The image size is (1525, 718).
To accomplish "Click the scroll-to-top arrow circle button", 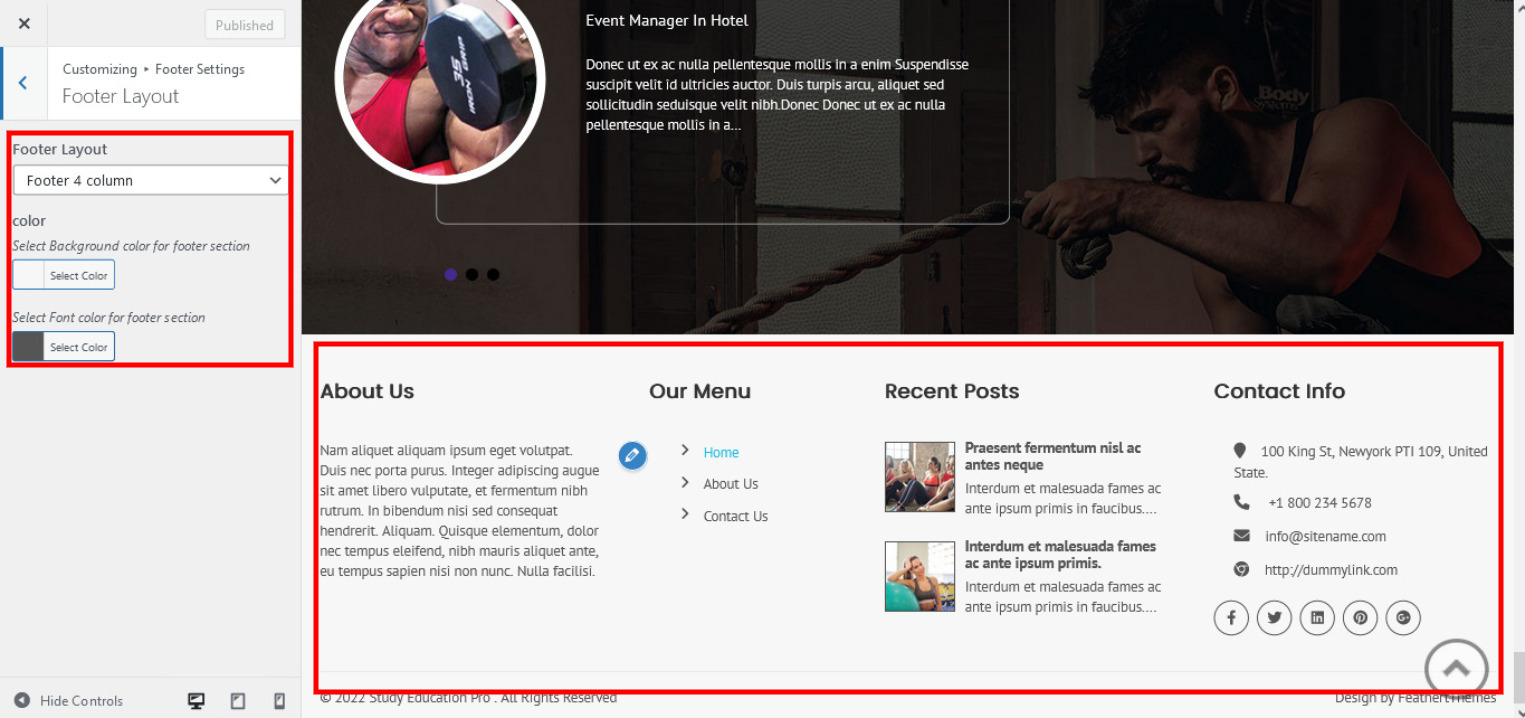I will [x=1457, y=670].
